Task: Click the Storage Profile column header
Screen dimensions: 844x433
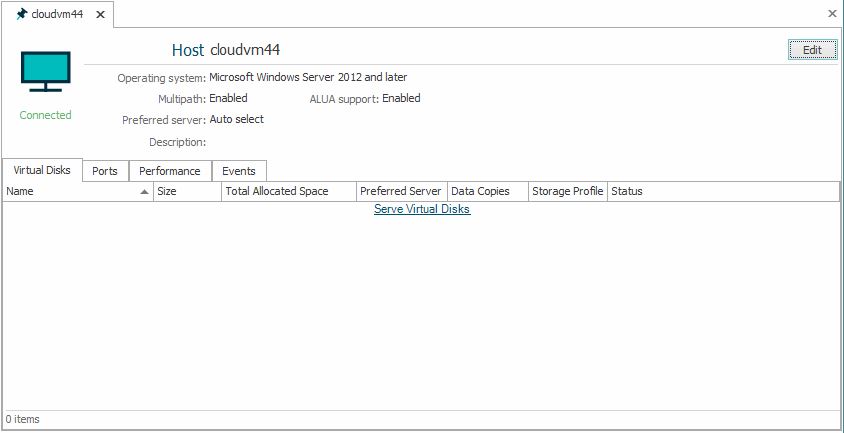Action: [567, 191]
